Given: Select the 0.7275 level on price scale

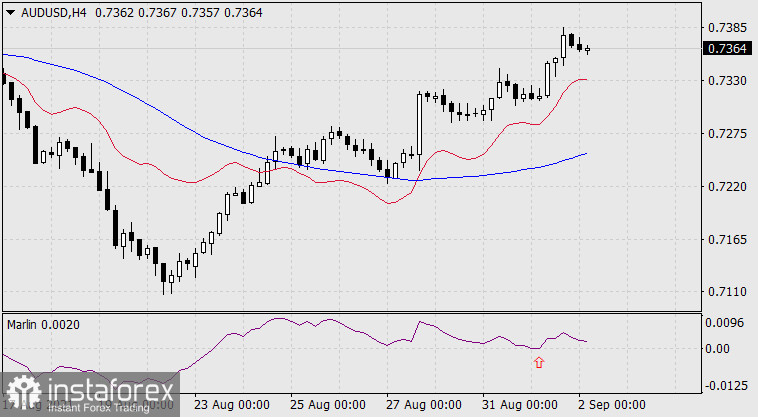Looking at the screenshot, I should coord(726,133).
